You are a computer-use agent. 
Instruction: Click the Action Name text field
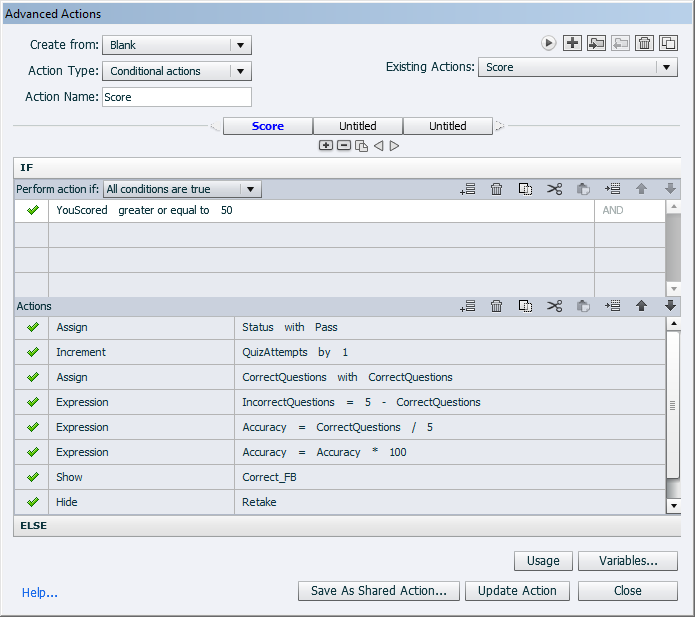pyautogui.click(x=177, y=97)
